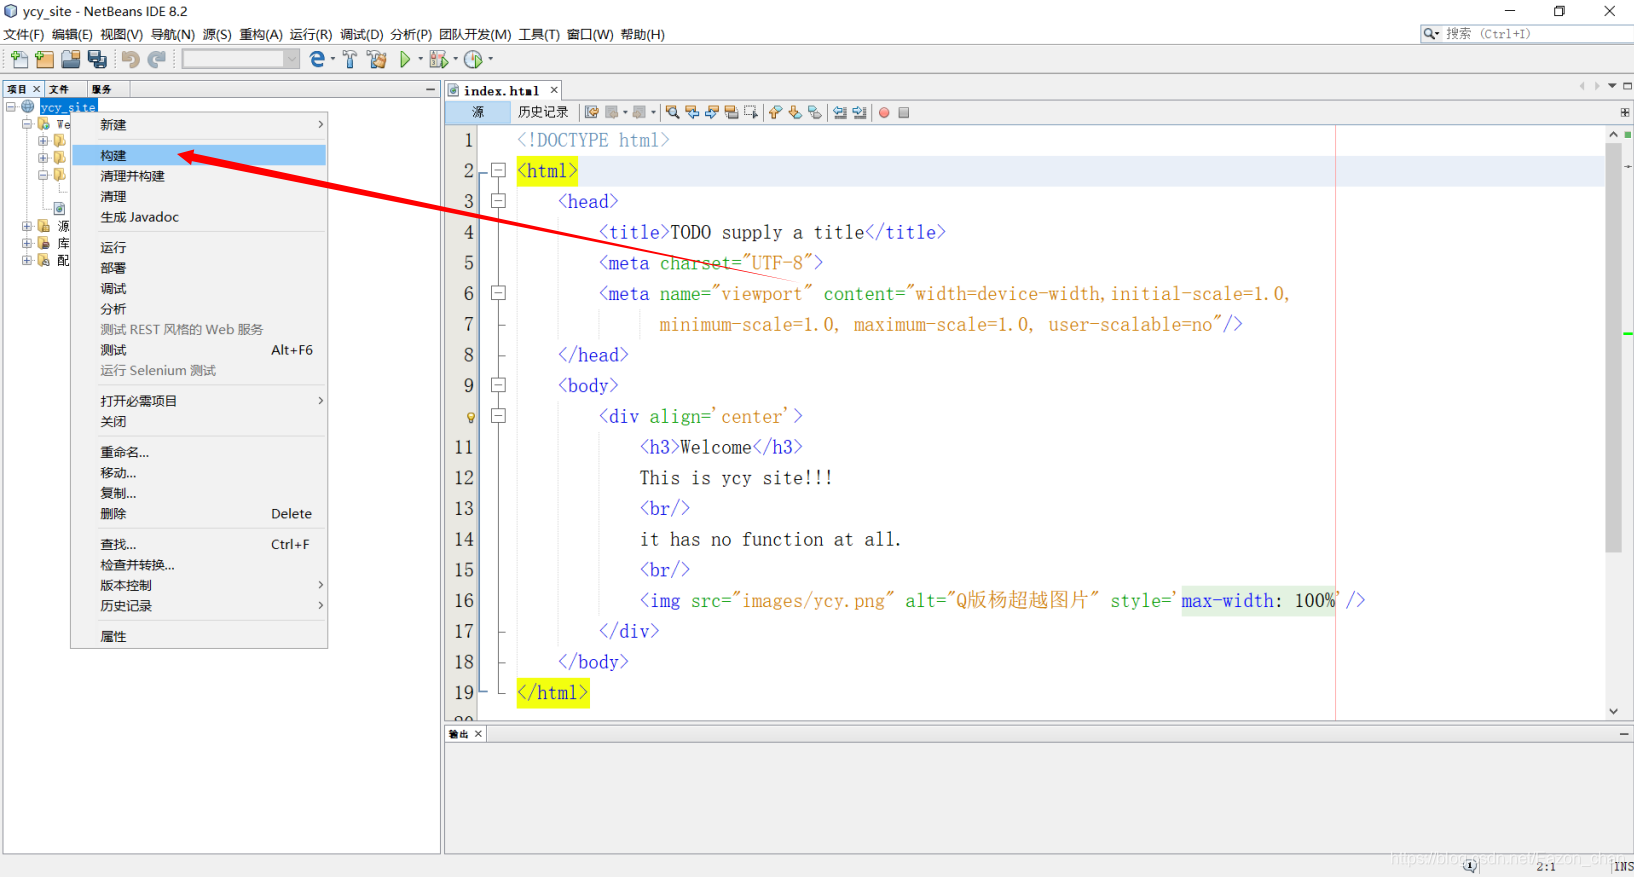Choose 生成 Javadoc in context menu
This screenshot has width=1634, height=877.
[199, 217]
